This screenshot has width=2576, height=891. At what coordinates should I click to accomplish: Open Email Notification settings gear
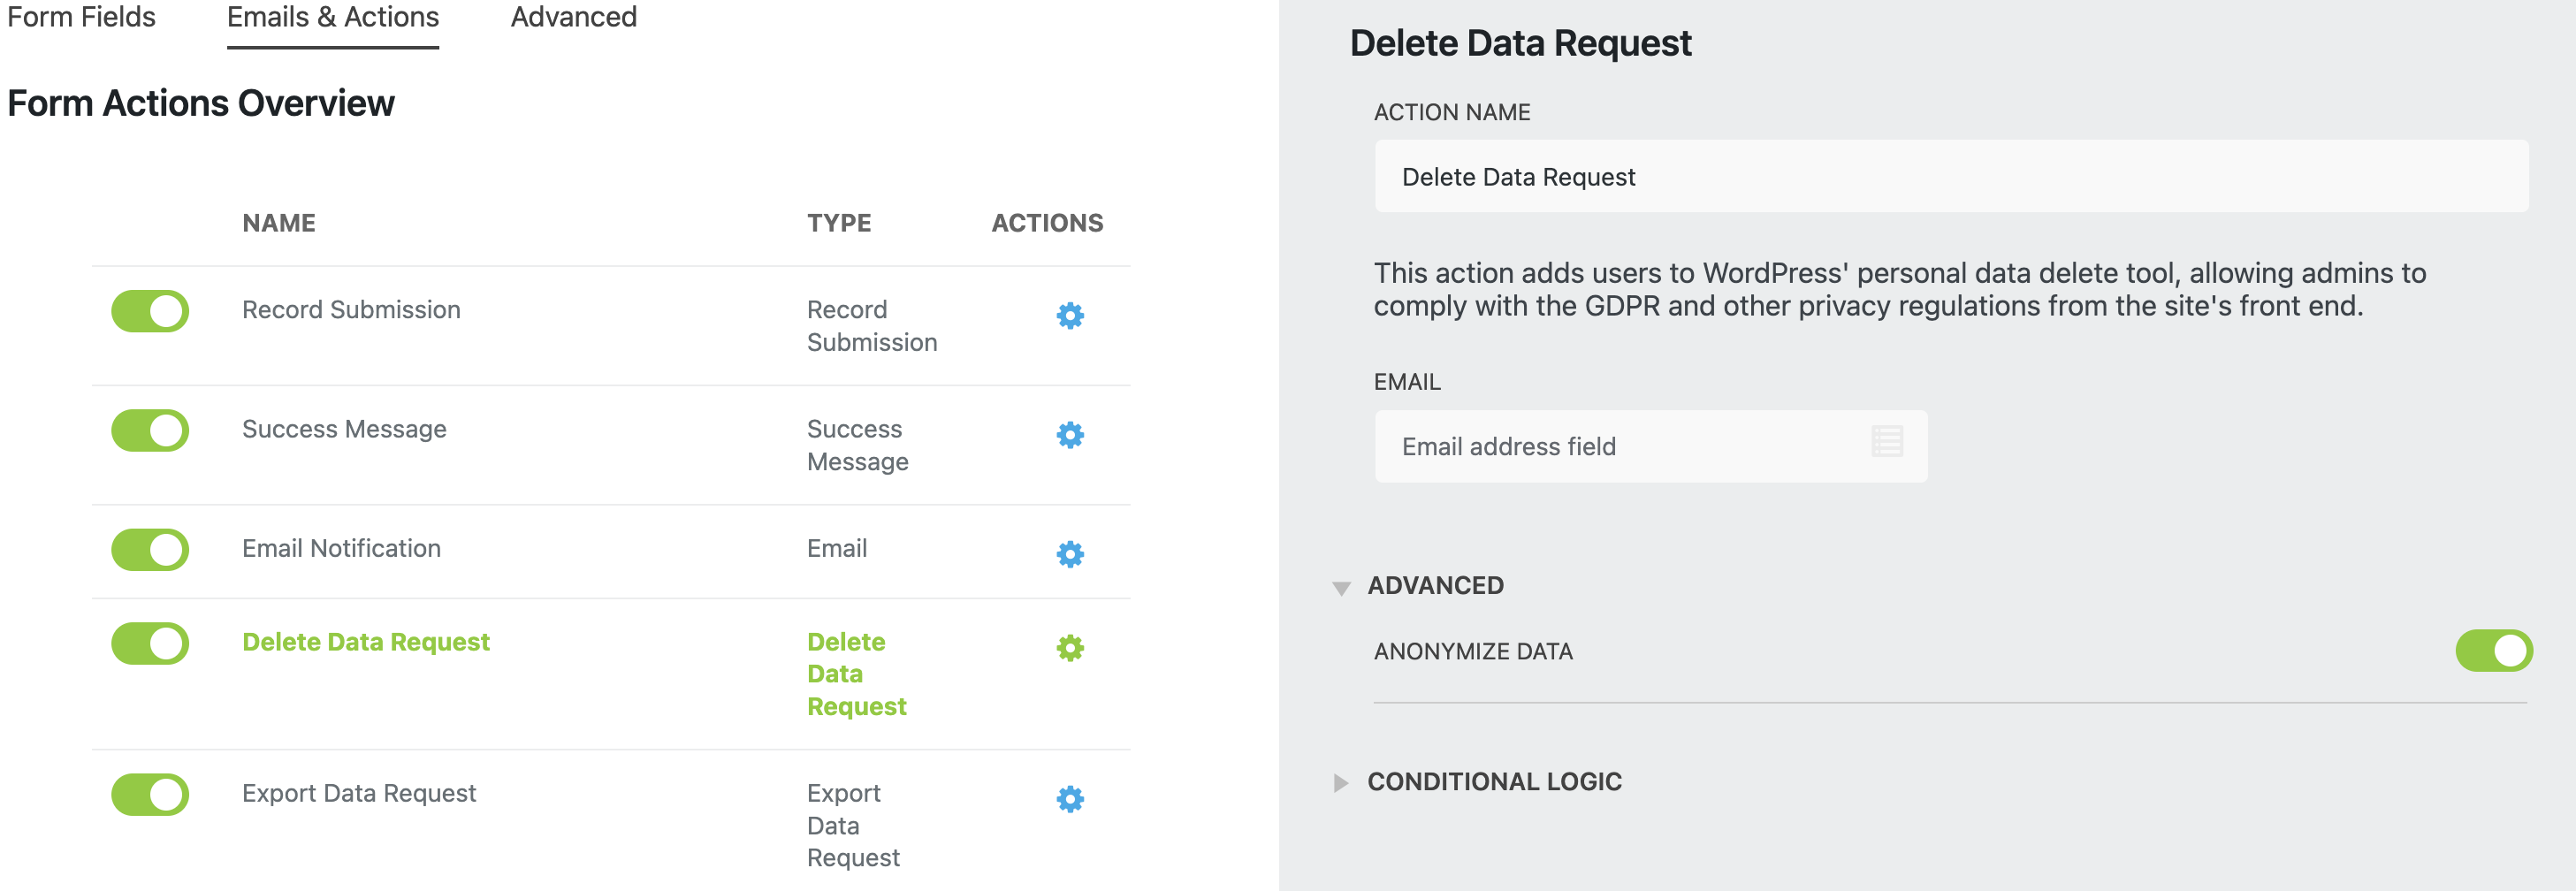[1069, 554]
